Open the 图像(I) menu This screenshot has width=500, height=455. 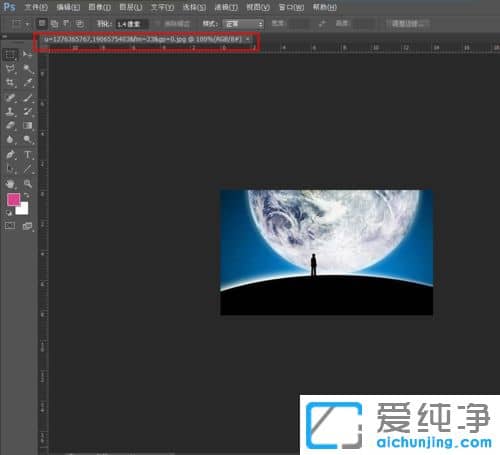coord(99,7)
